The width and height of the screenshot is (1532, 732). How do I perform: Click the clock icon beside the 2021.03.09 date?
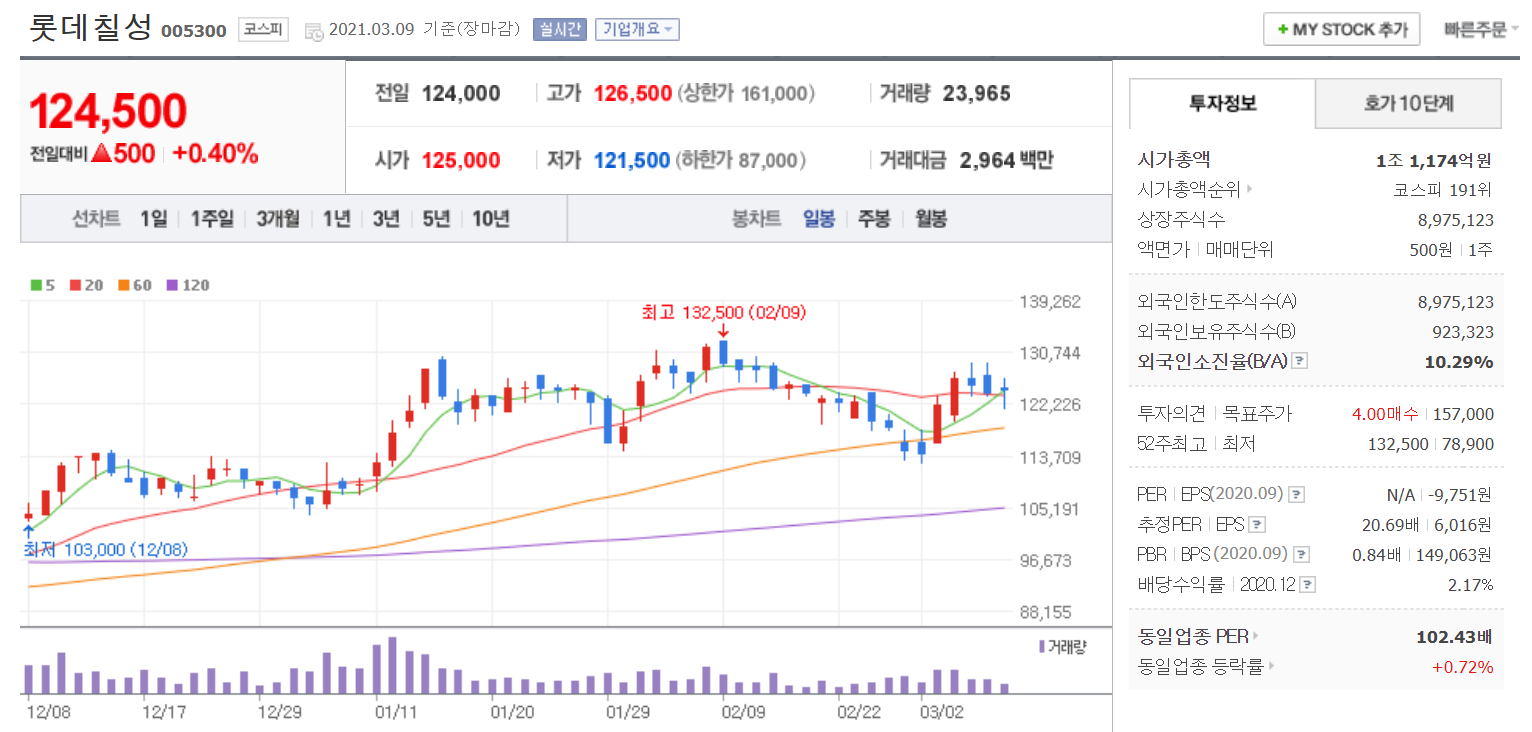[x=313, y=31]
